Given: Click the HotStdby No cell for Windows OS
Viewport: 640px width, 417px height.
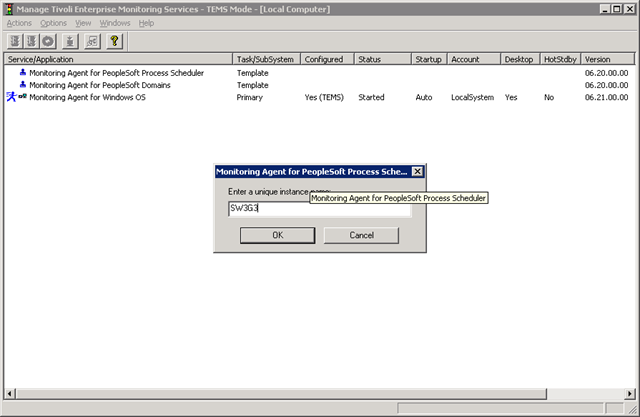Looking at the screenshot, I should pyautogui.click(x=549, y=98).
